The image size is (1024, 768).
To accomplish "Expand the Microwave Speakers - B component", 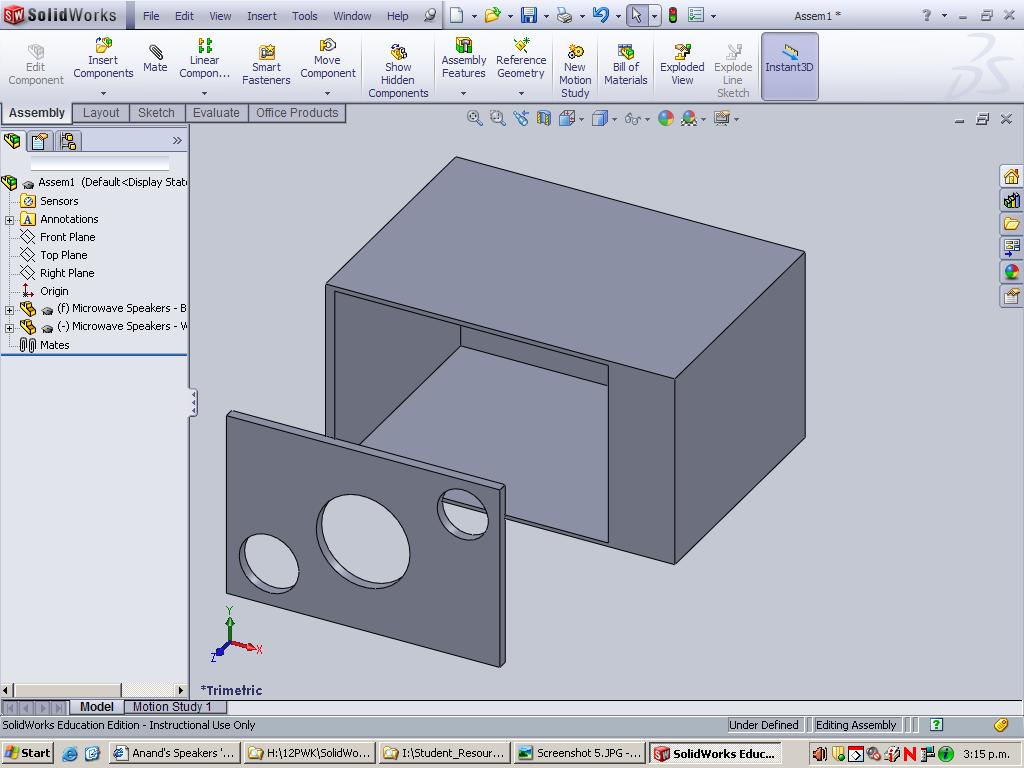I will [x=9, y=311].
